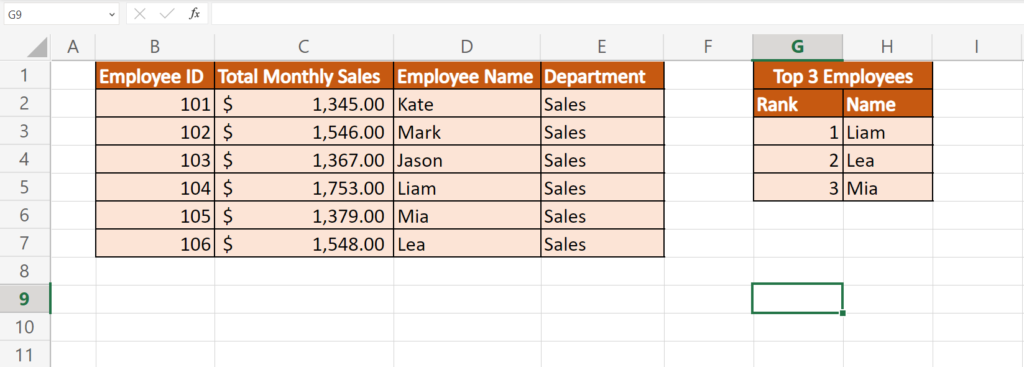Select the cell containing Liam in column D
Viewport: 1024px width, 367px height.
467,188
